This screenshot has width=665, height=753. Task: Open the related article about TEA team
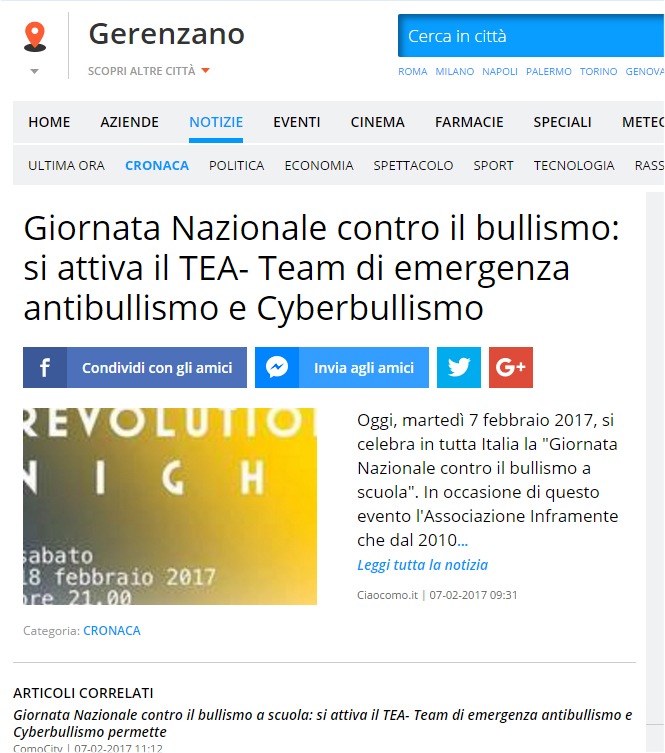[x=323, y=723]
